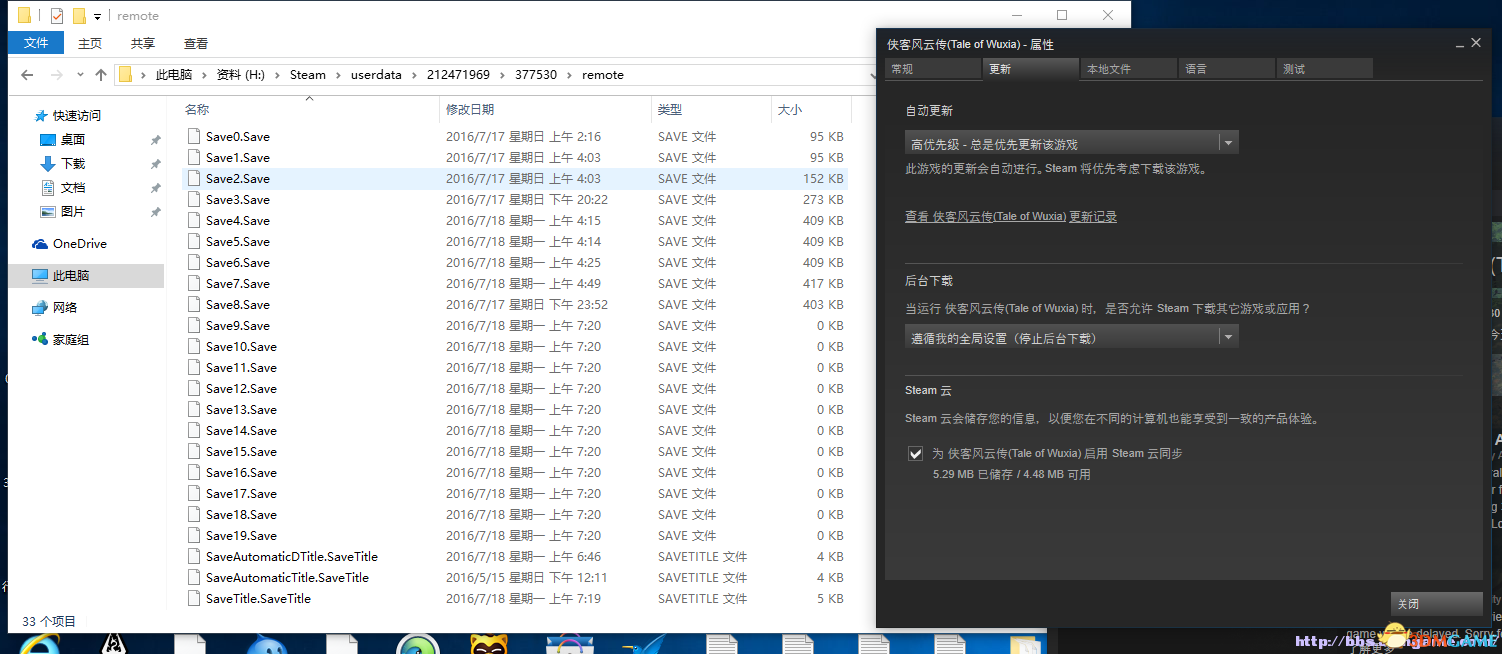This screenshot has width=1502, height=654.
Task: Click the 417 KB size of Save7.Save
Action: [823, 283]
